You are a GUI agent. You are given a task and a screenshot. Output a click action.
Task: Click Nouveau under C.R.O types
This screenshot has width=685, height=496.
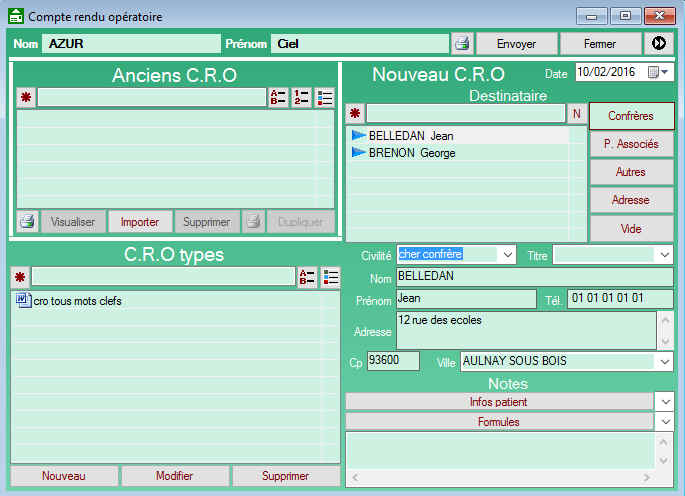click(64, 476)
